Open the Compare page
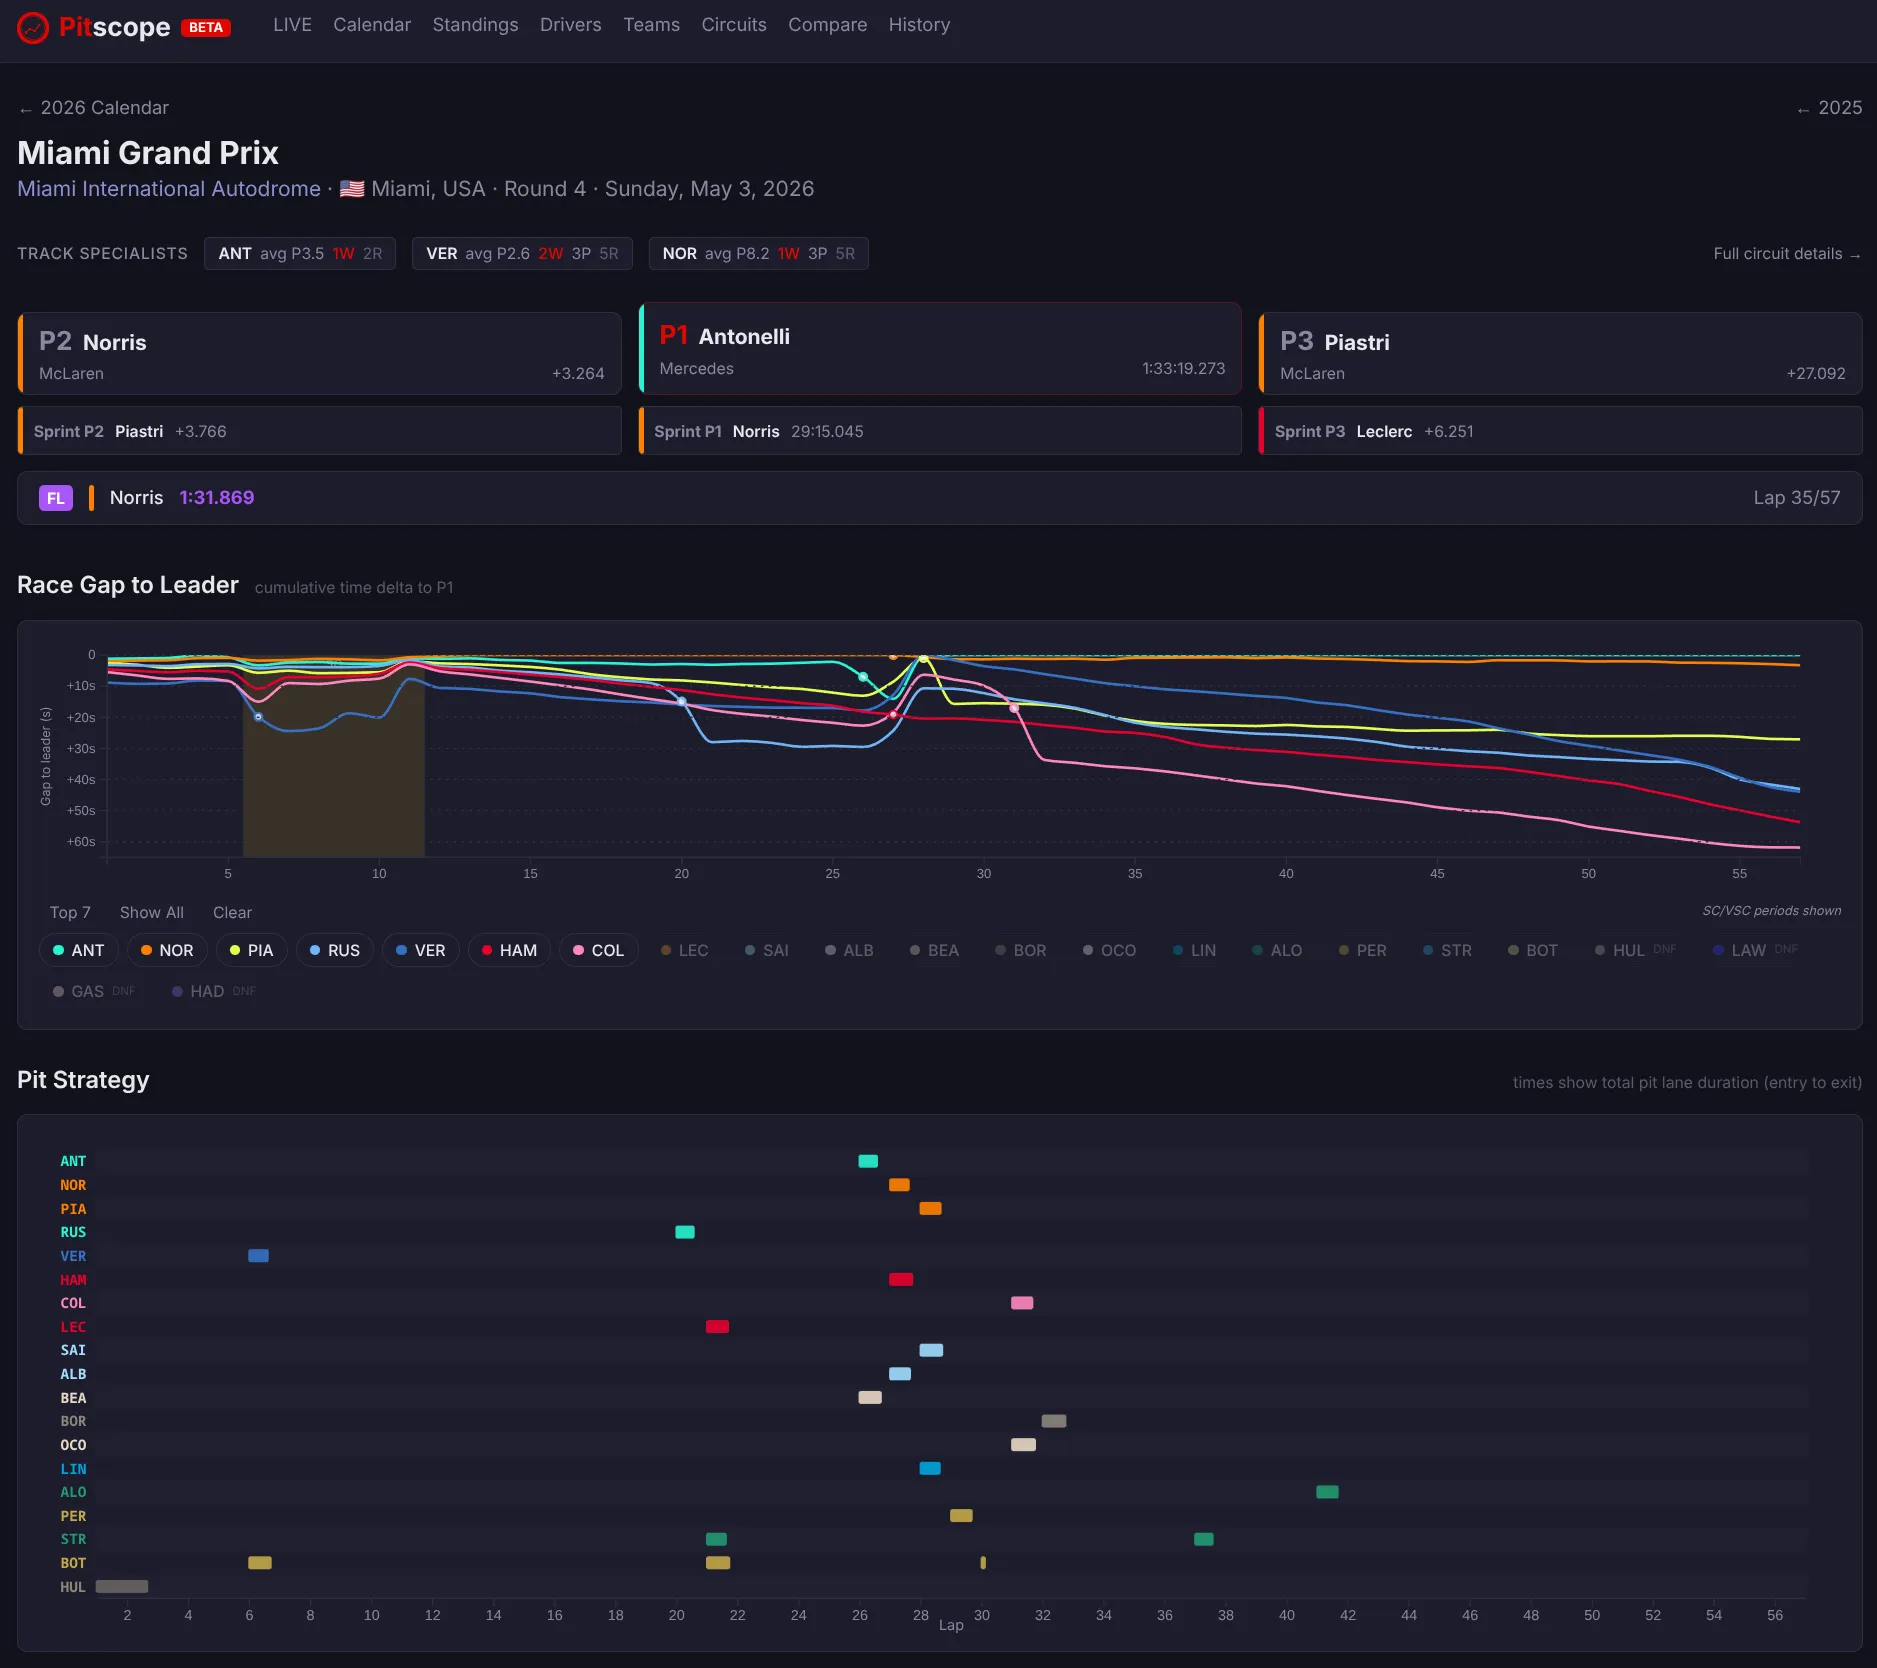This screenshot has width=1877, height=1668. (827, 25)
